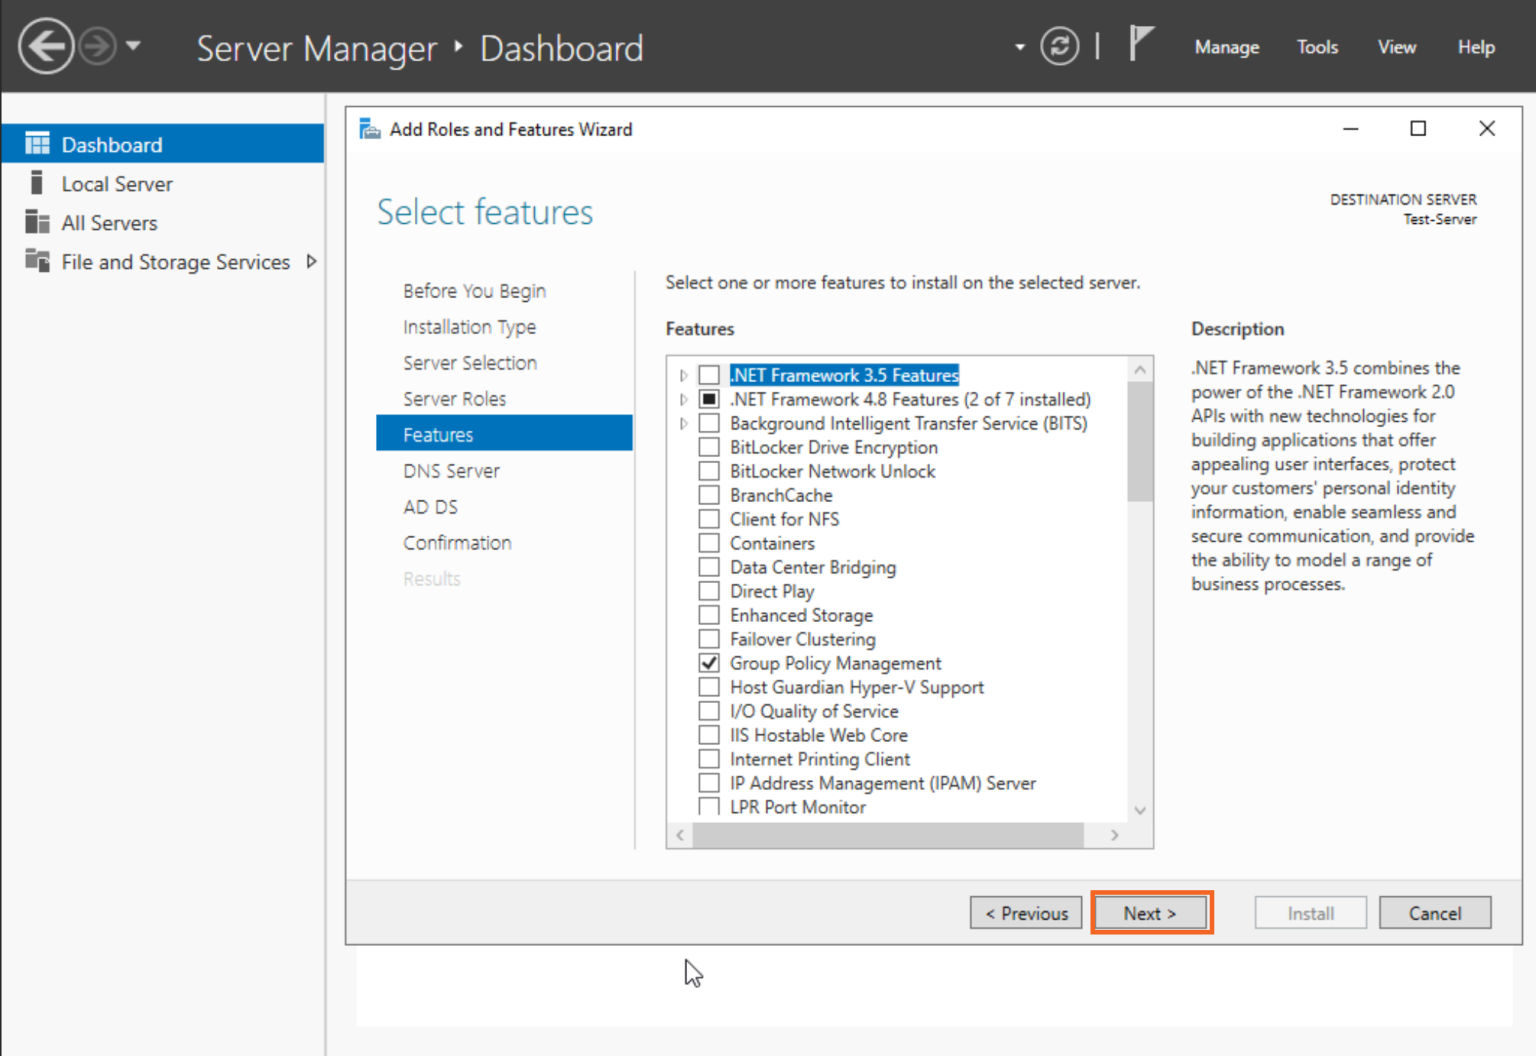1536x1056 pixels.
Task: Expand the Background Intelligent Transfer Service node
Action: [x=683, y=423]
